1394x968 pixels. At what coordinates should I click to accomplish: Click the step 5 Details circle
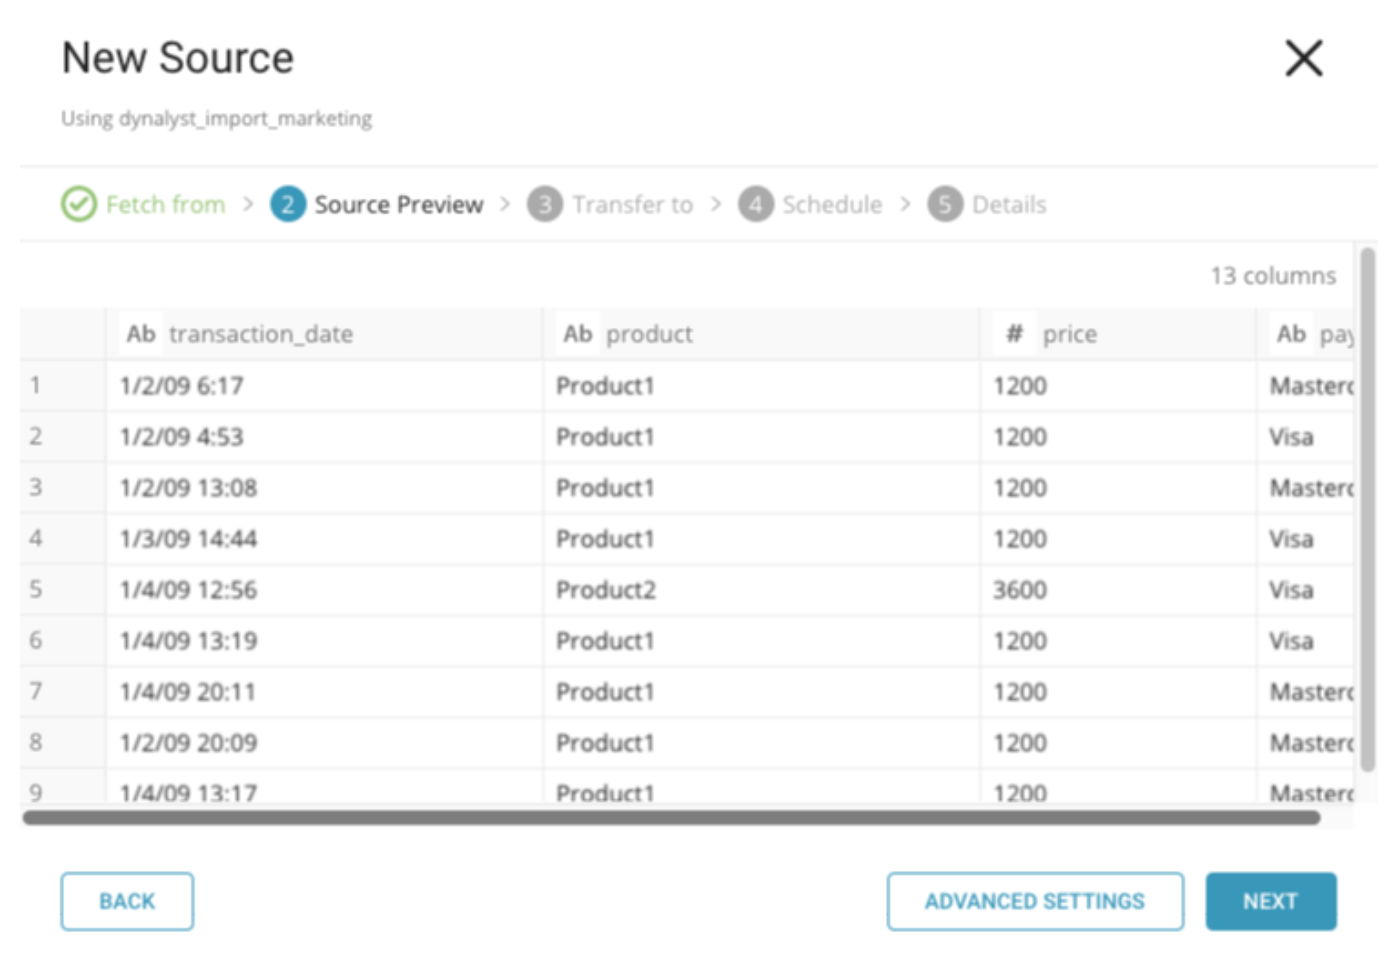pyautogui.click(x=945, y=204)
